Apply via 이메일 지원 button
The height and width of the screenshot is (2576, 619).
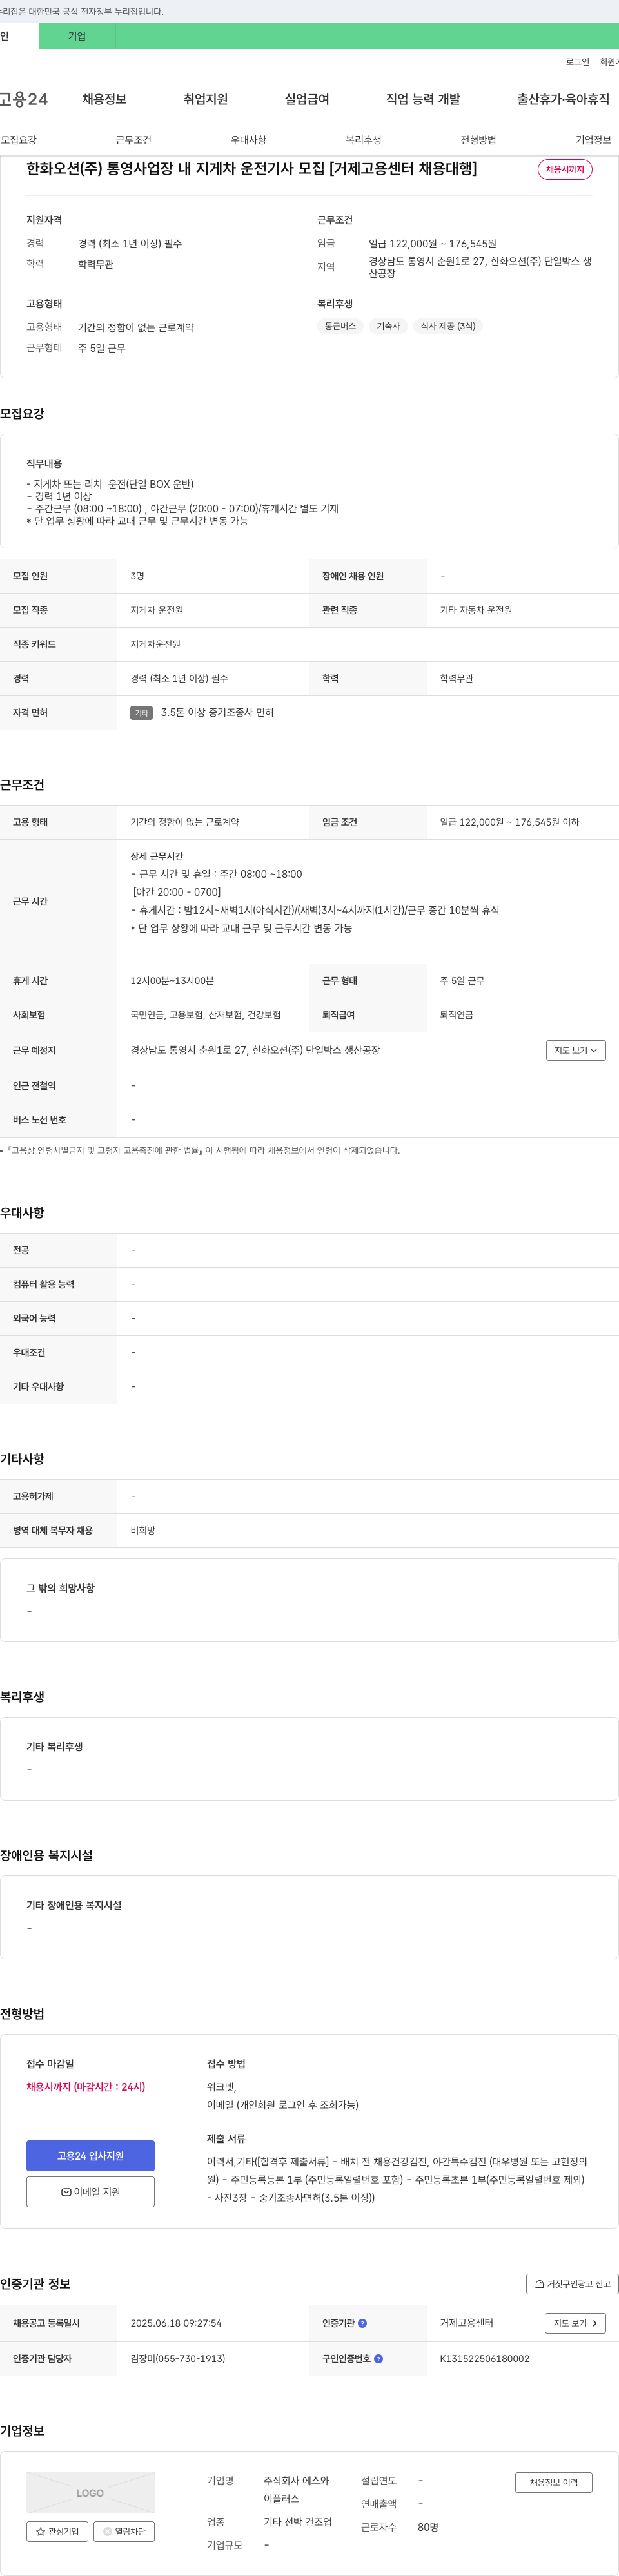90,2192
